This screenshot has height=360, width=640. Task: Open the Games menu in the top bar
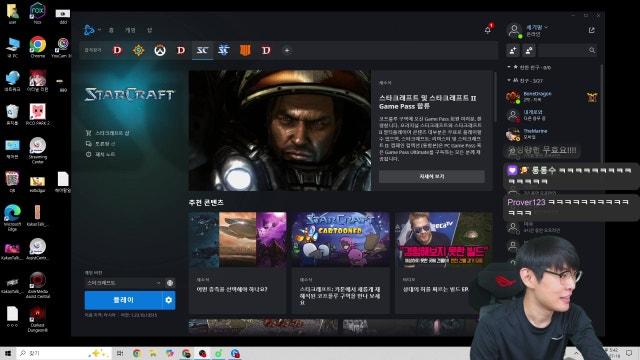click(x=130, y=30)
